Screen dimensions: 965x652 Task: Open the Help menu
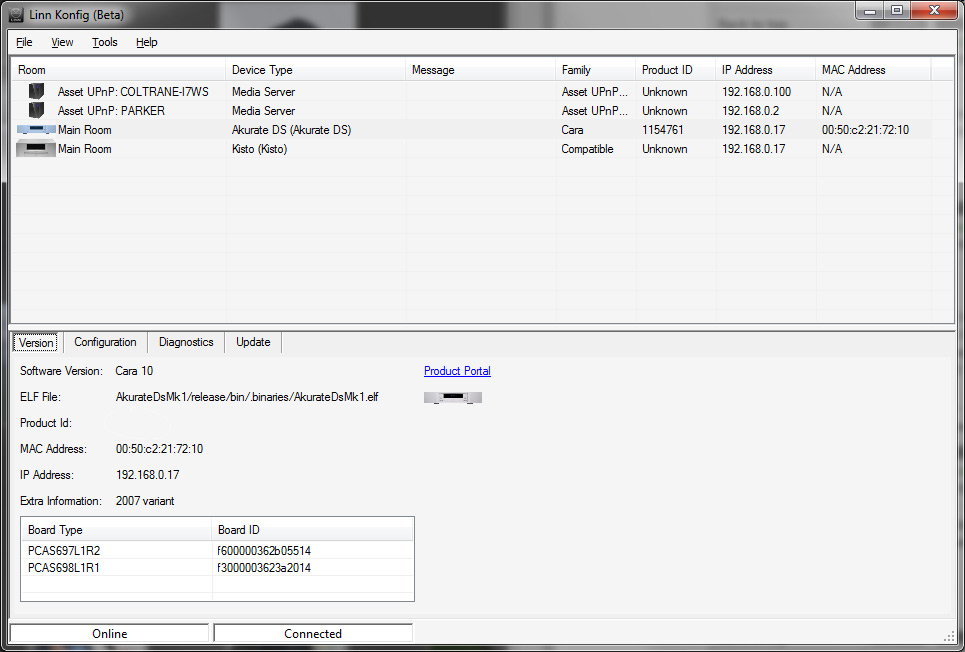146,42
